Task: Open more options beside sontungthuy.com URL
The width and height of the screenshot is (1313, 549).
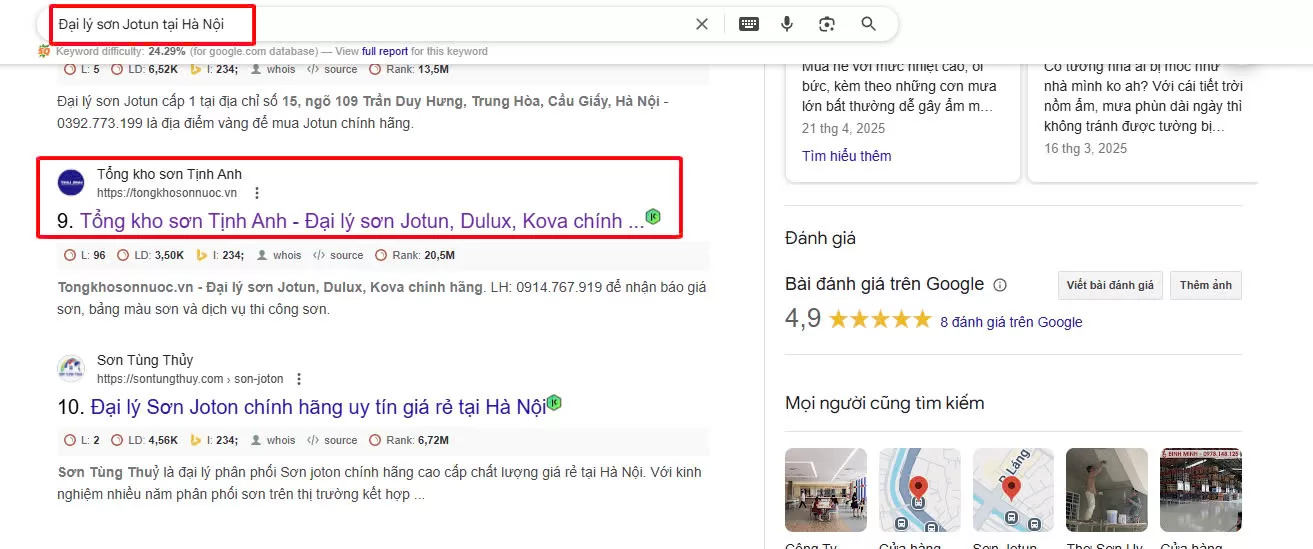Action: pyautogui.click(x=298, y=379)
